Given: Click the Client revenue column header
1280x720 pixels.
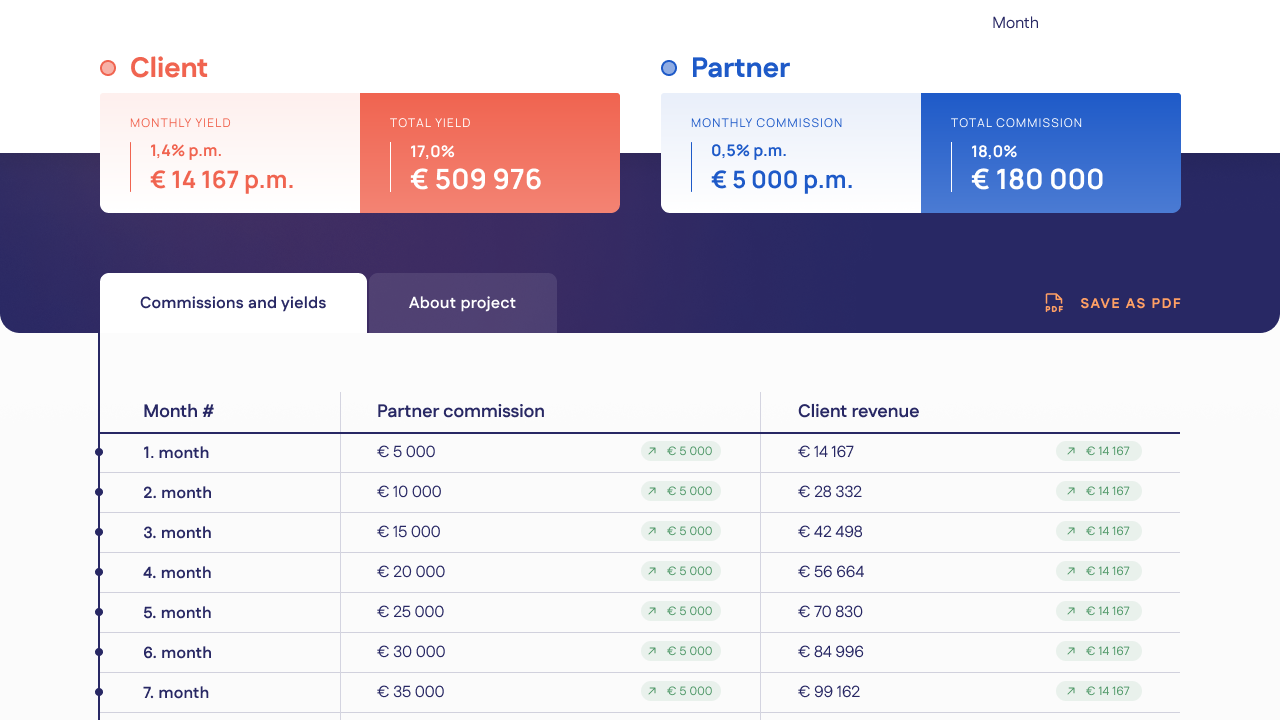Looking at the screenshot, I should [x=858, y=411].
